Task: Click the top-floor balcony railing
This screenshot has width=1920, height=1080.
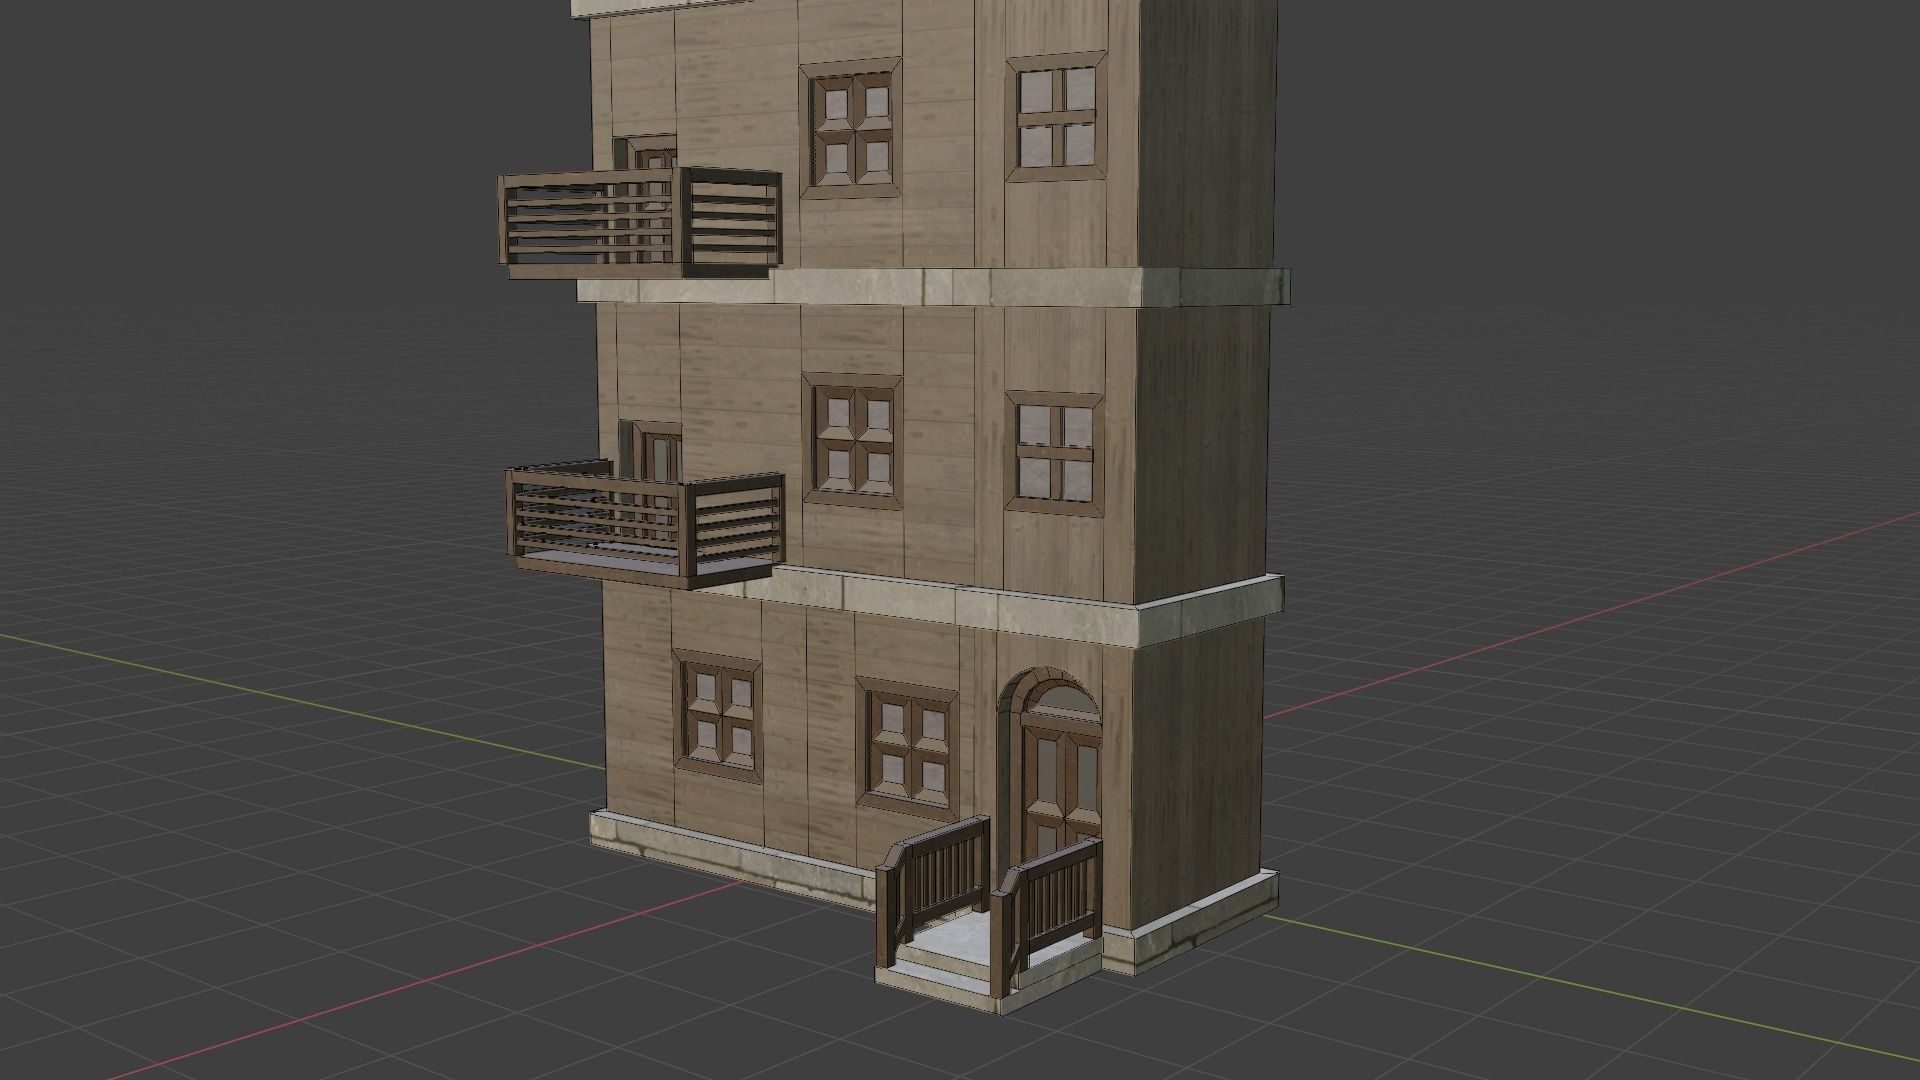Action: pyautogui.click(x=640, y=223)
